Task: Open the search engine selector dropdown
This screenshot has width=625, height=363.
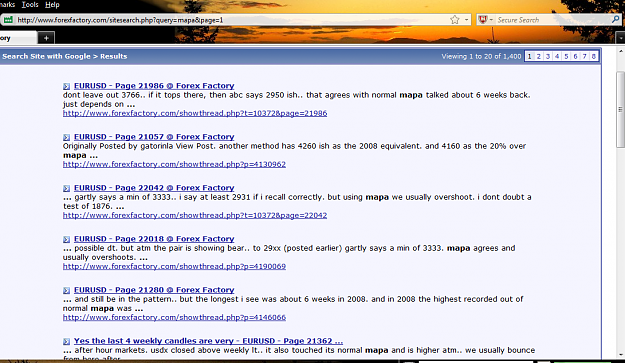Action: [486, 20]
